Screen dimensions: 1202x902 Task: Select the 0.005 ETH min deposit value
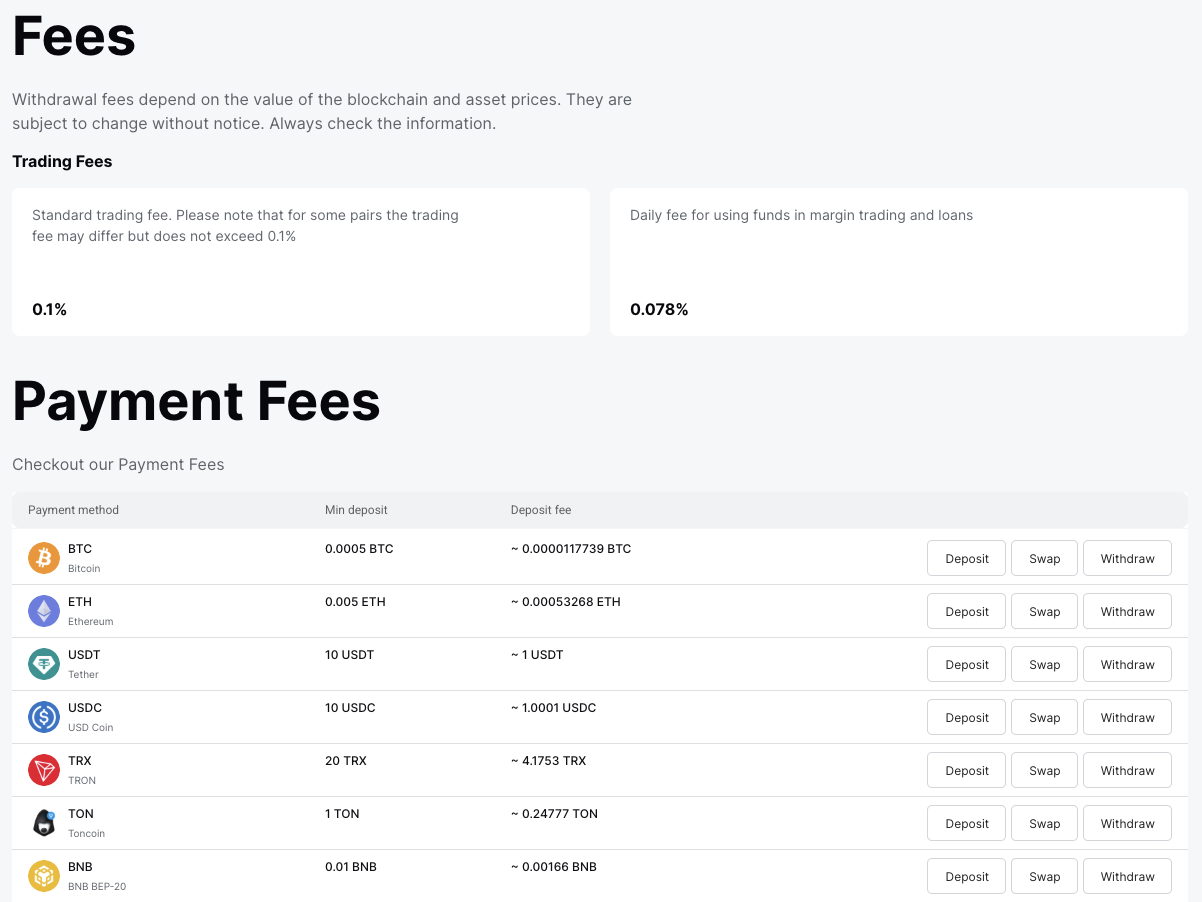tap(355, 602)
